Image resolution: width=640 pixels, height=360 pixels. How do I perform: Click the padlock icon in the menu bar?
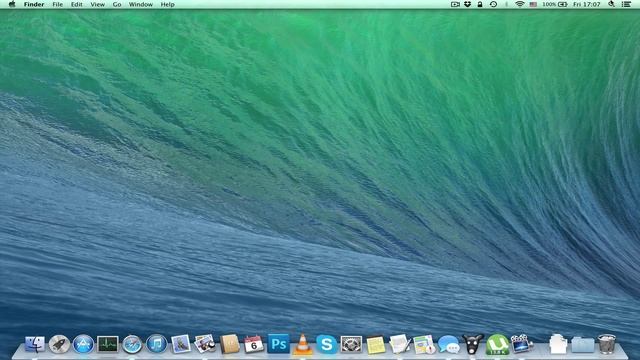point(480,4)
